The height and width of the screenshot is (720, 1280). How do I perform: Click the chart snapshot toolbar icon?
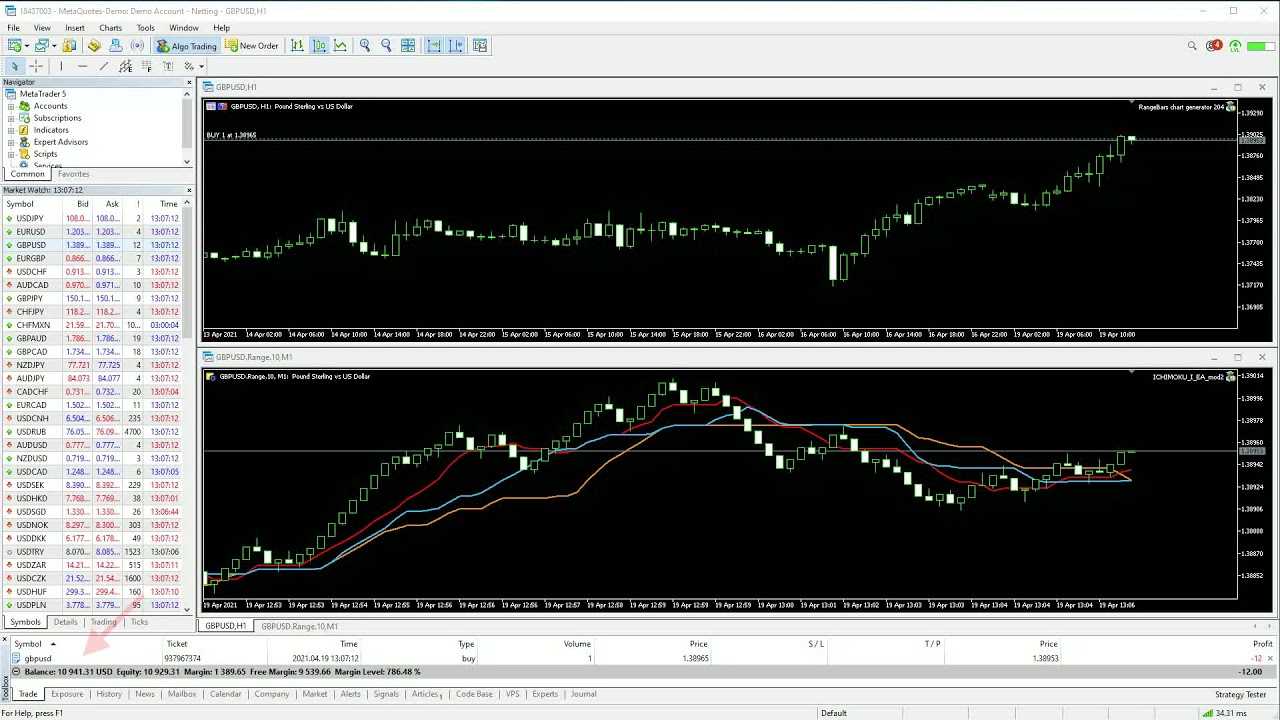click(480, 45)
